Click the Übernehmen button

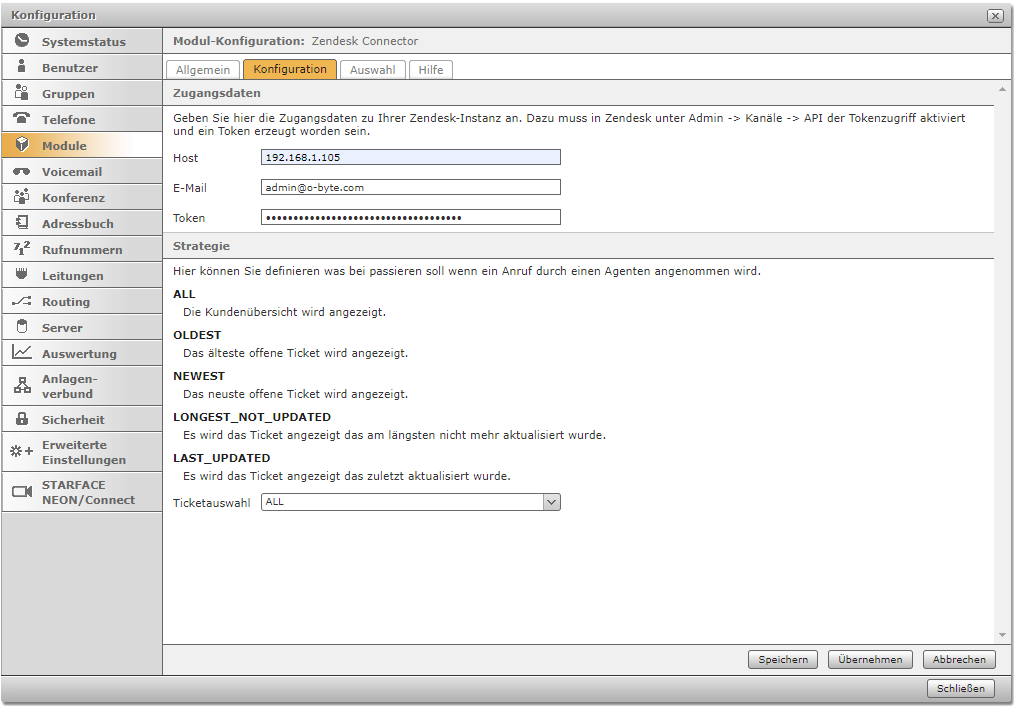870,659
